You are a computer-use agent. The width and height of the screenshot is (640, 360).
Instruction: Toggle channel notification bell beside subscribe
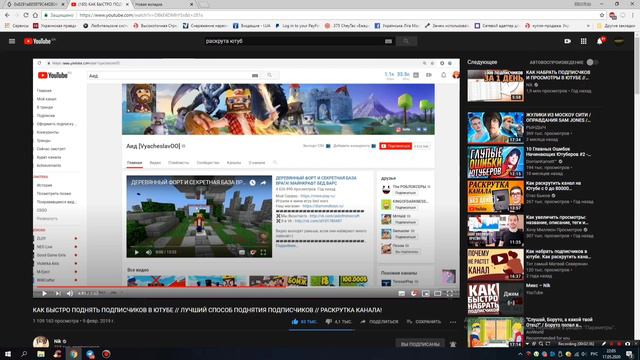pyautogui.click(x=453, y=344)
